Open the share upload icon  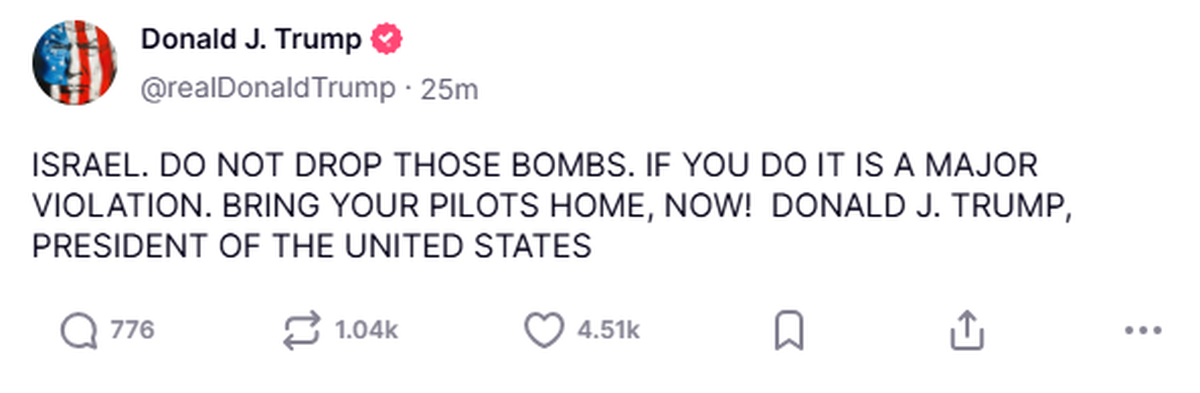point(967,330)
